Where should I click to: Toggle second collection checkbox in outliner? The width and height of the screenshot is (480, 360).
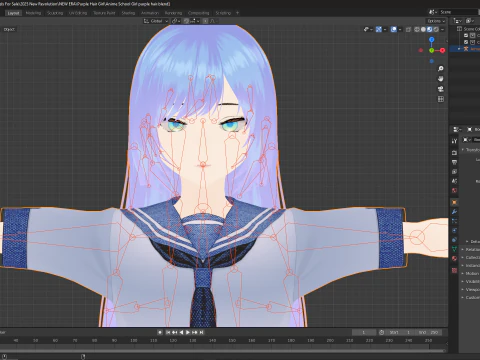coord(466,42)
